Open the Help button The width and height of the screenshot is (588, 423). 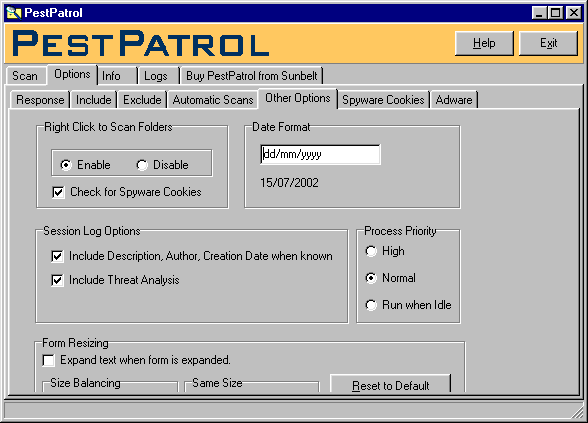484,43
